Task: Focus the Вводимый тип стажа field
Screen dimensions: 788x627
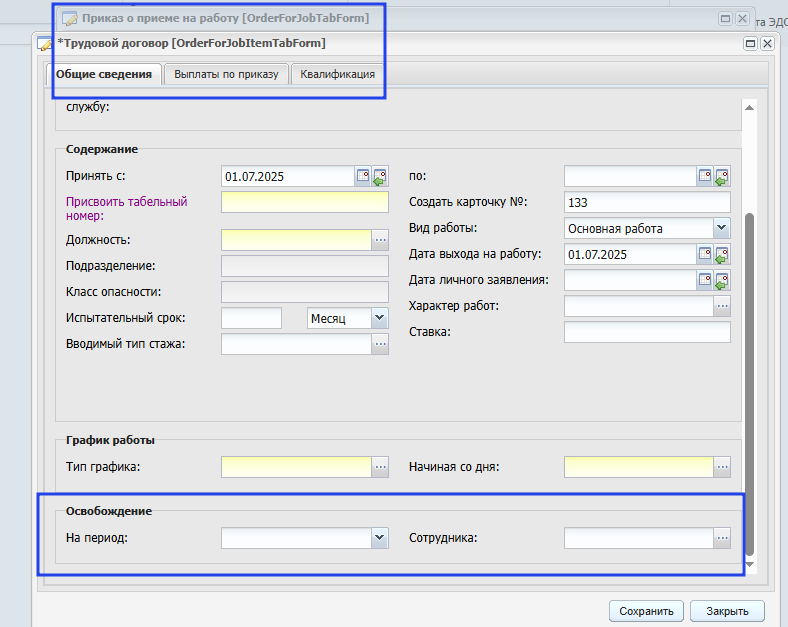Action: [x=297, y=344]
